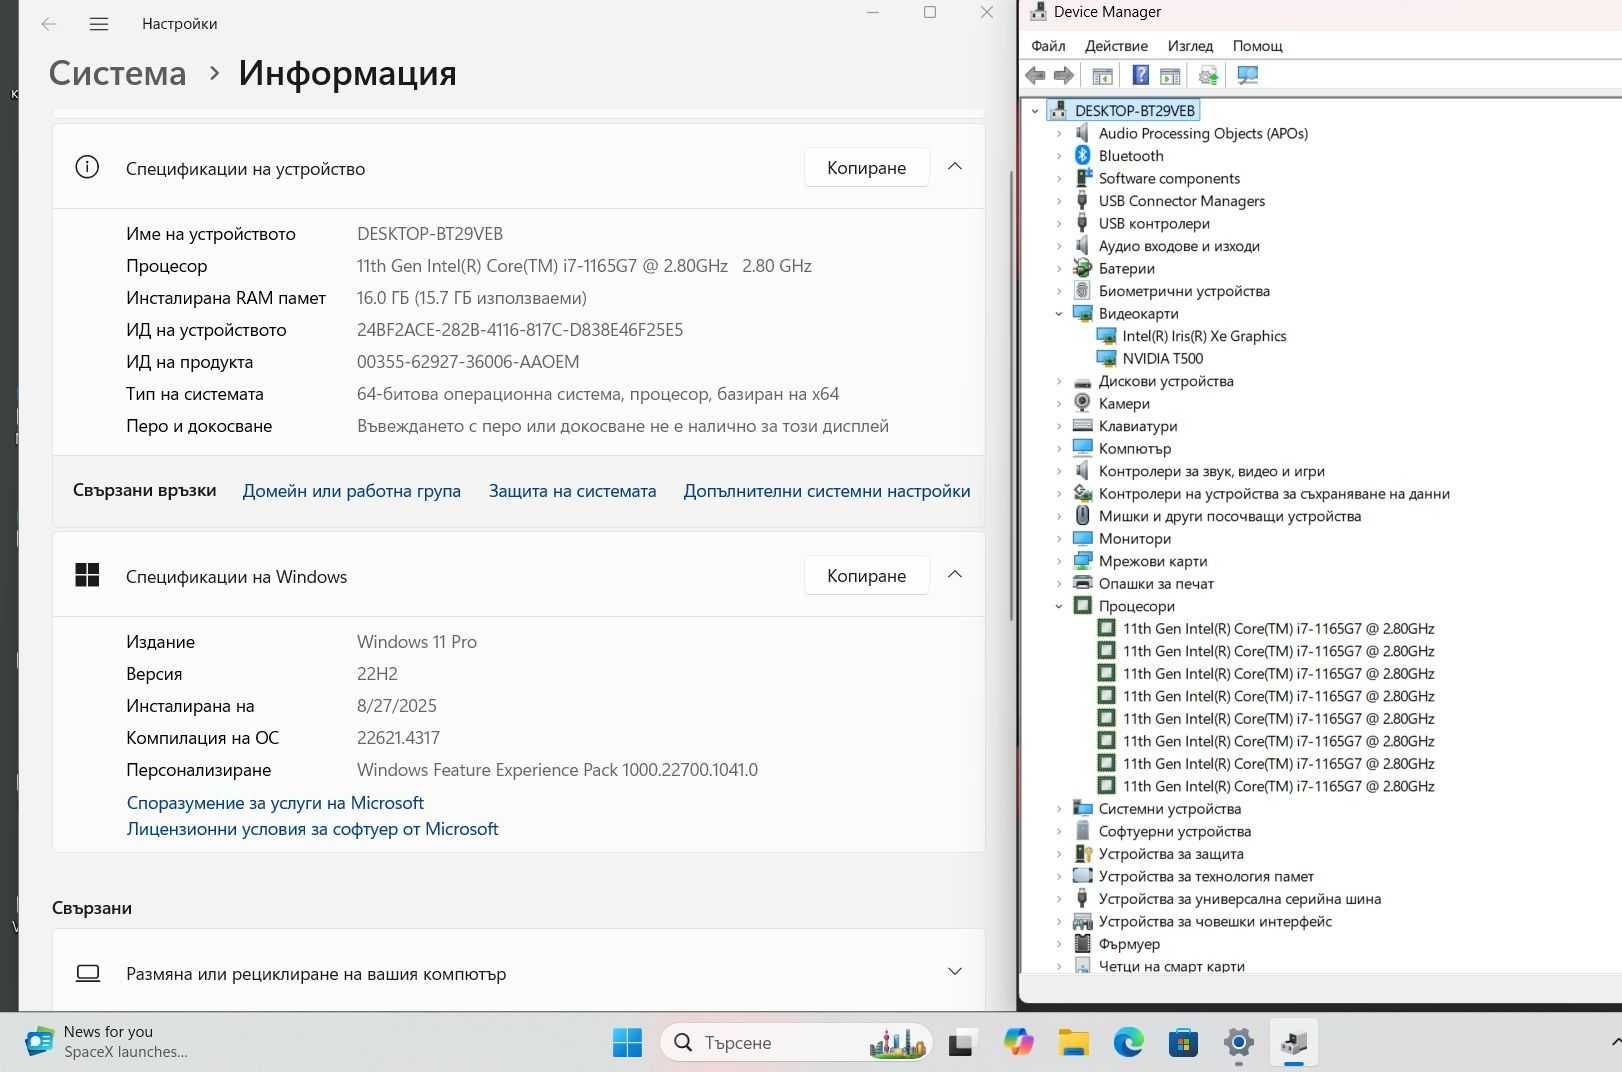This screenshot has width=1622, height=1072.
Task: Expand the Монитори node
Action: (1059, 538)
